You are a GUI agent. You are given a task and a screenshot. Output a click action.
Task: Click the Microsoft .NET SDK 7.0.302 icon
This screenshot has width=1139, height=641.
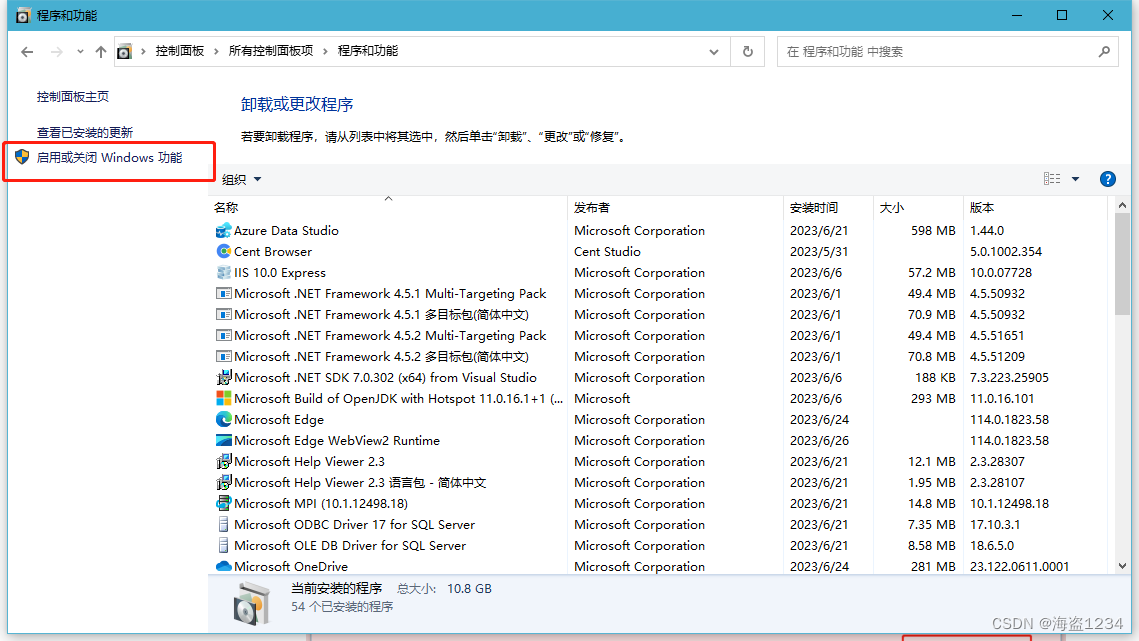click(x=224, y=378)
